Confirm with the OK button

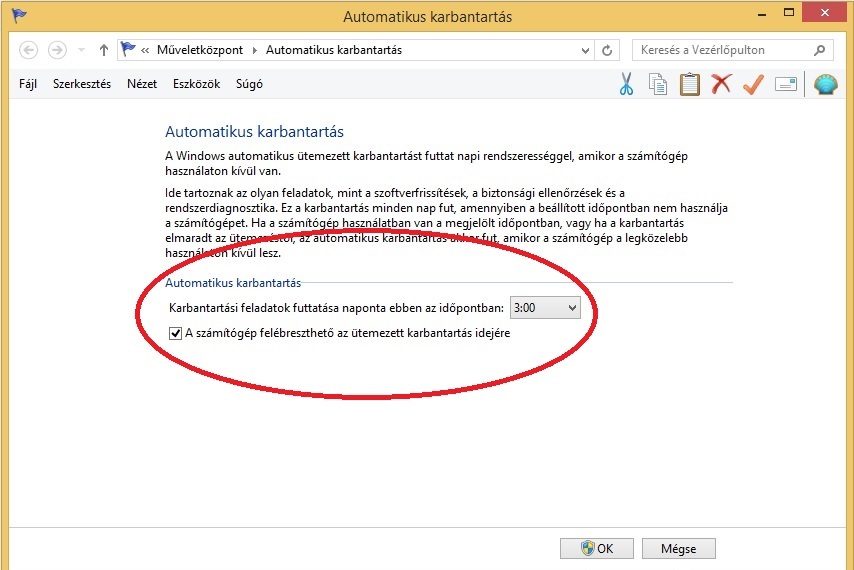tap(597, 548)
